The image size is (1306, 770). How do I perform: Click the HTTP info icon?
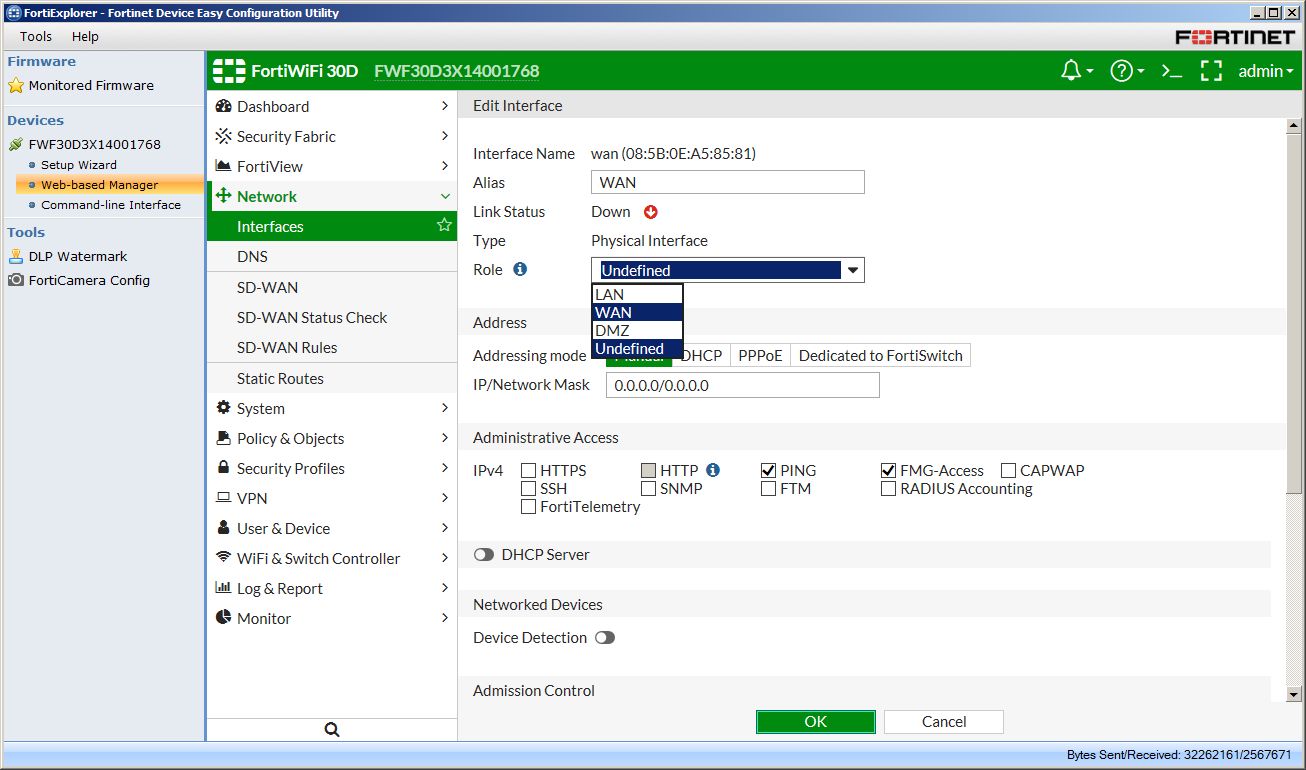(x=713, y=470)
